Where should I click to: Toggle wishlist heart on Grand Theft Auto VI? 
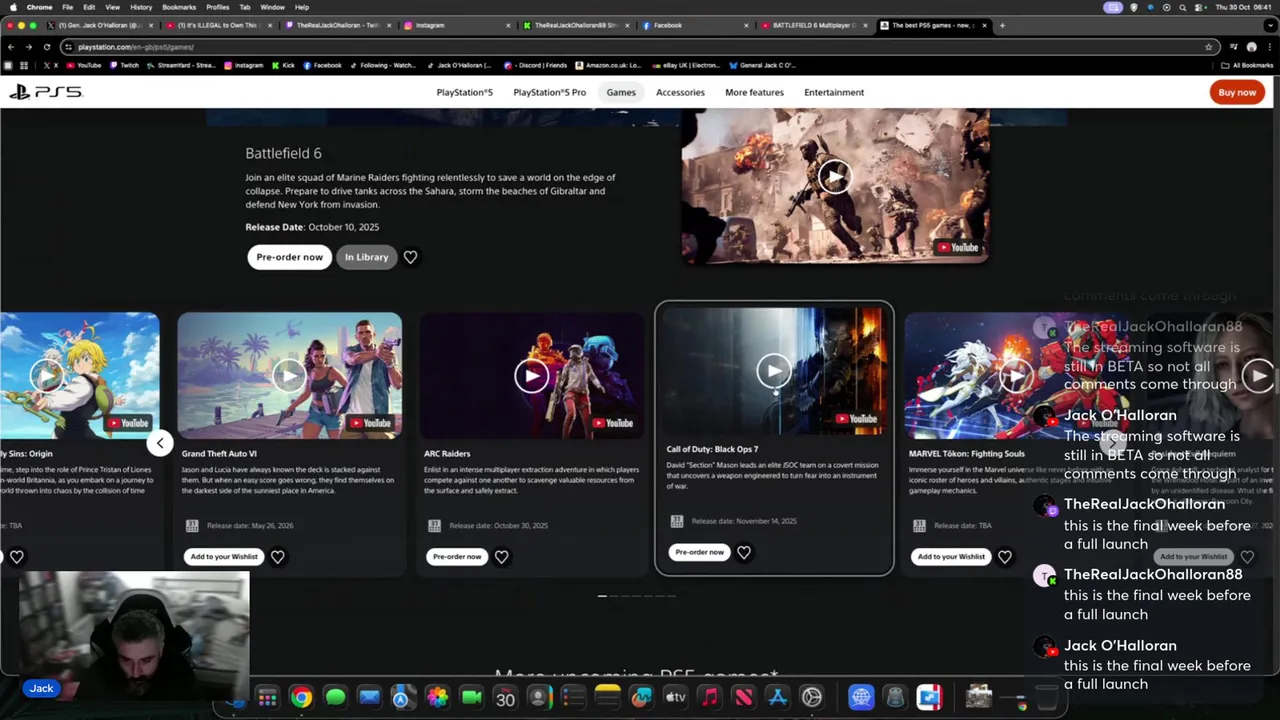click(278, 556)
